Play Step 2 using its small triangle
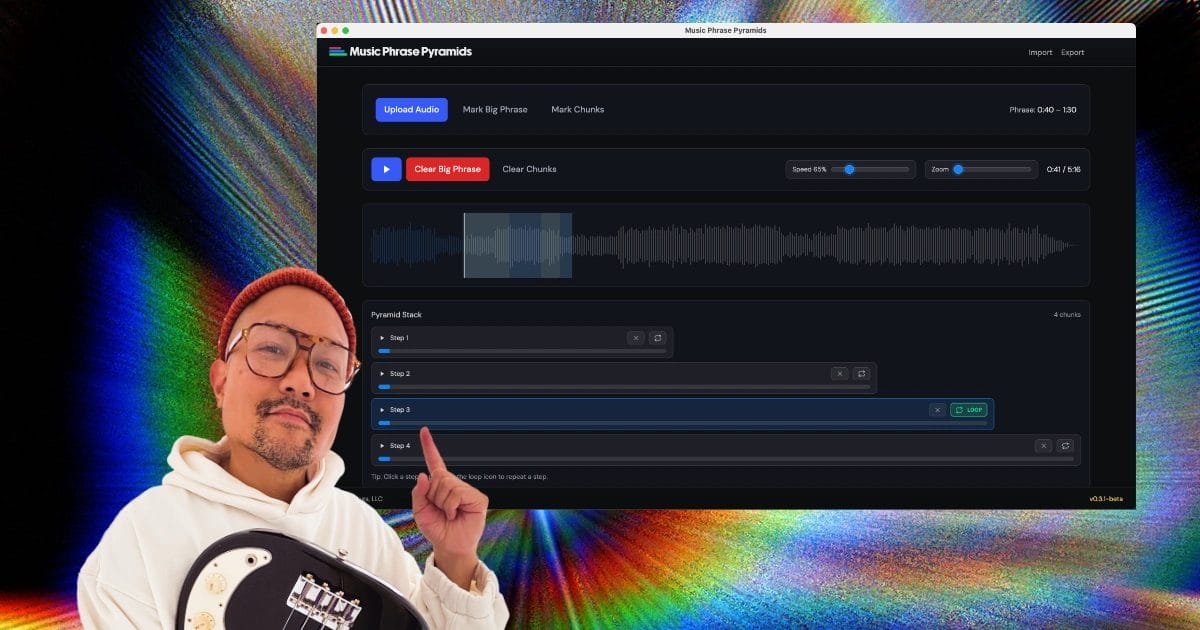This screenshot has width=1200, height=630. 382,374
